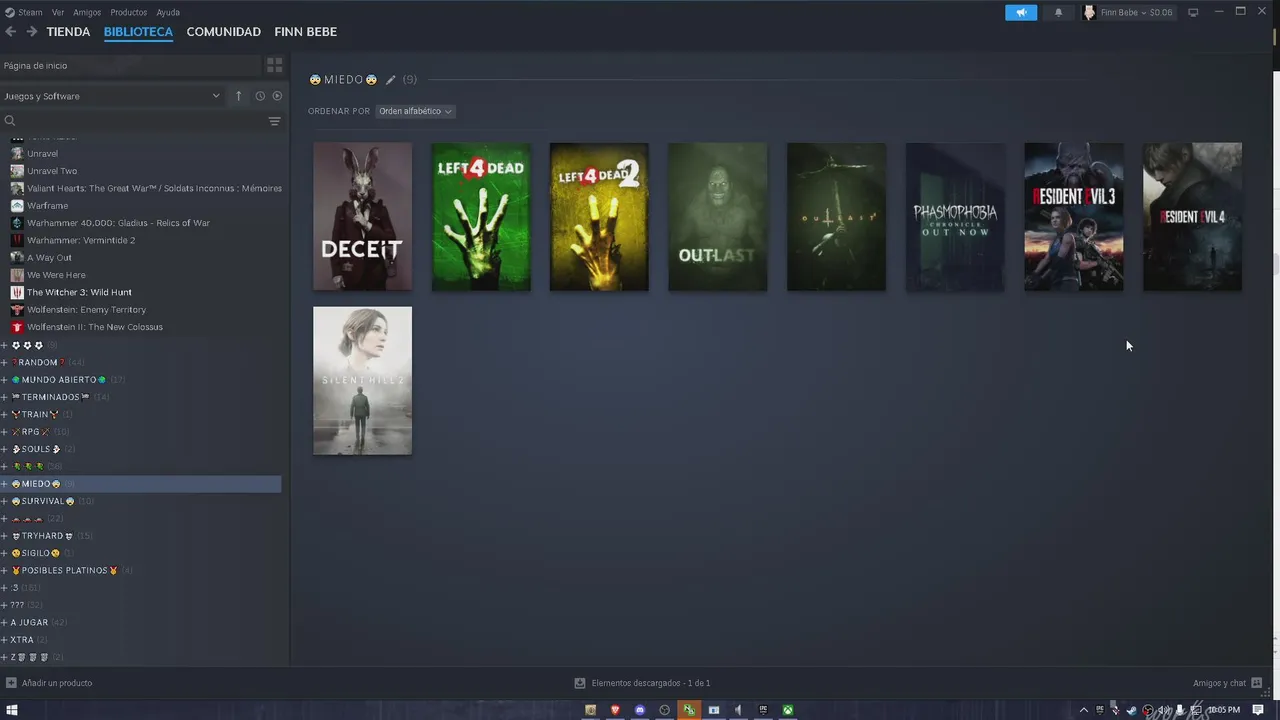Click Elementos descargados status text

coord(651,683)
